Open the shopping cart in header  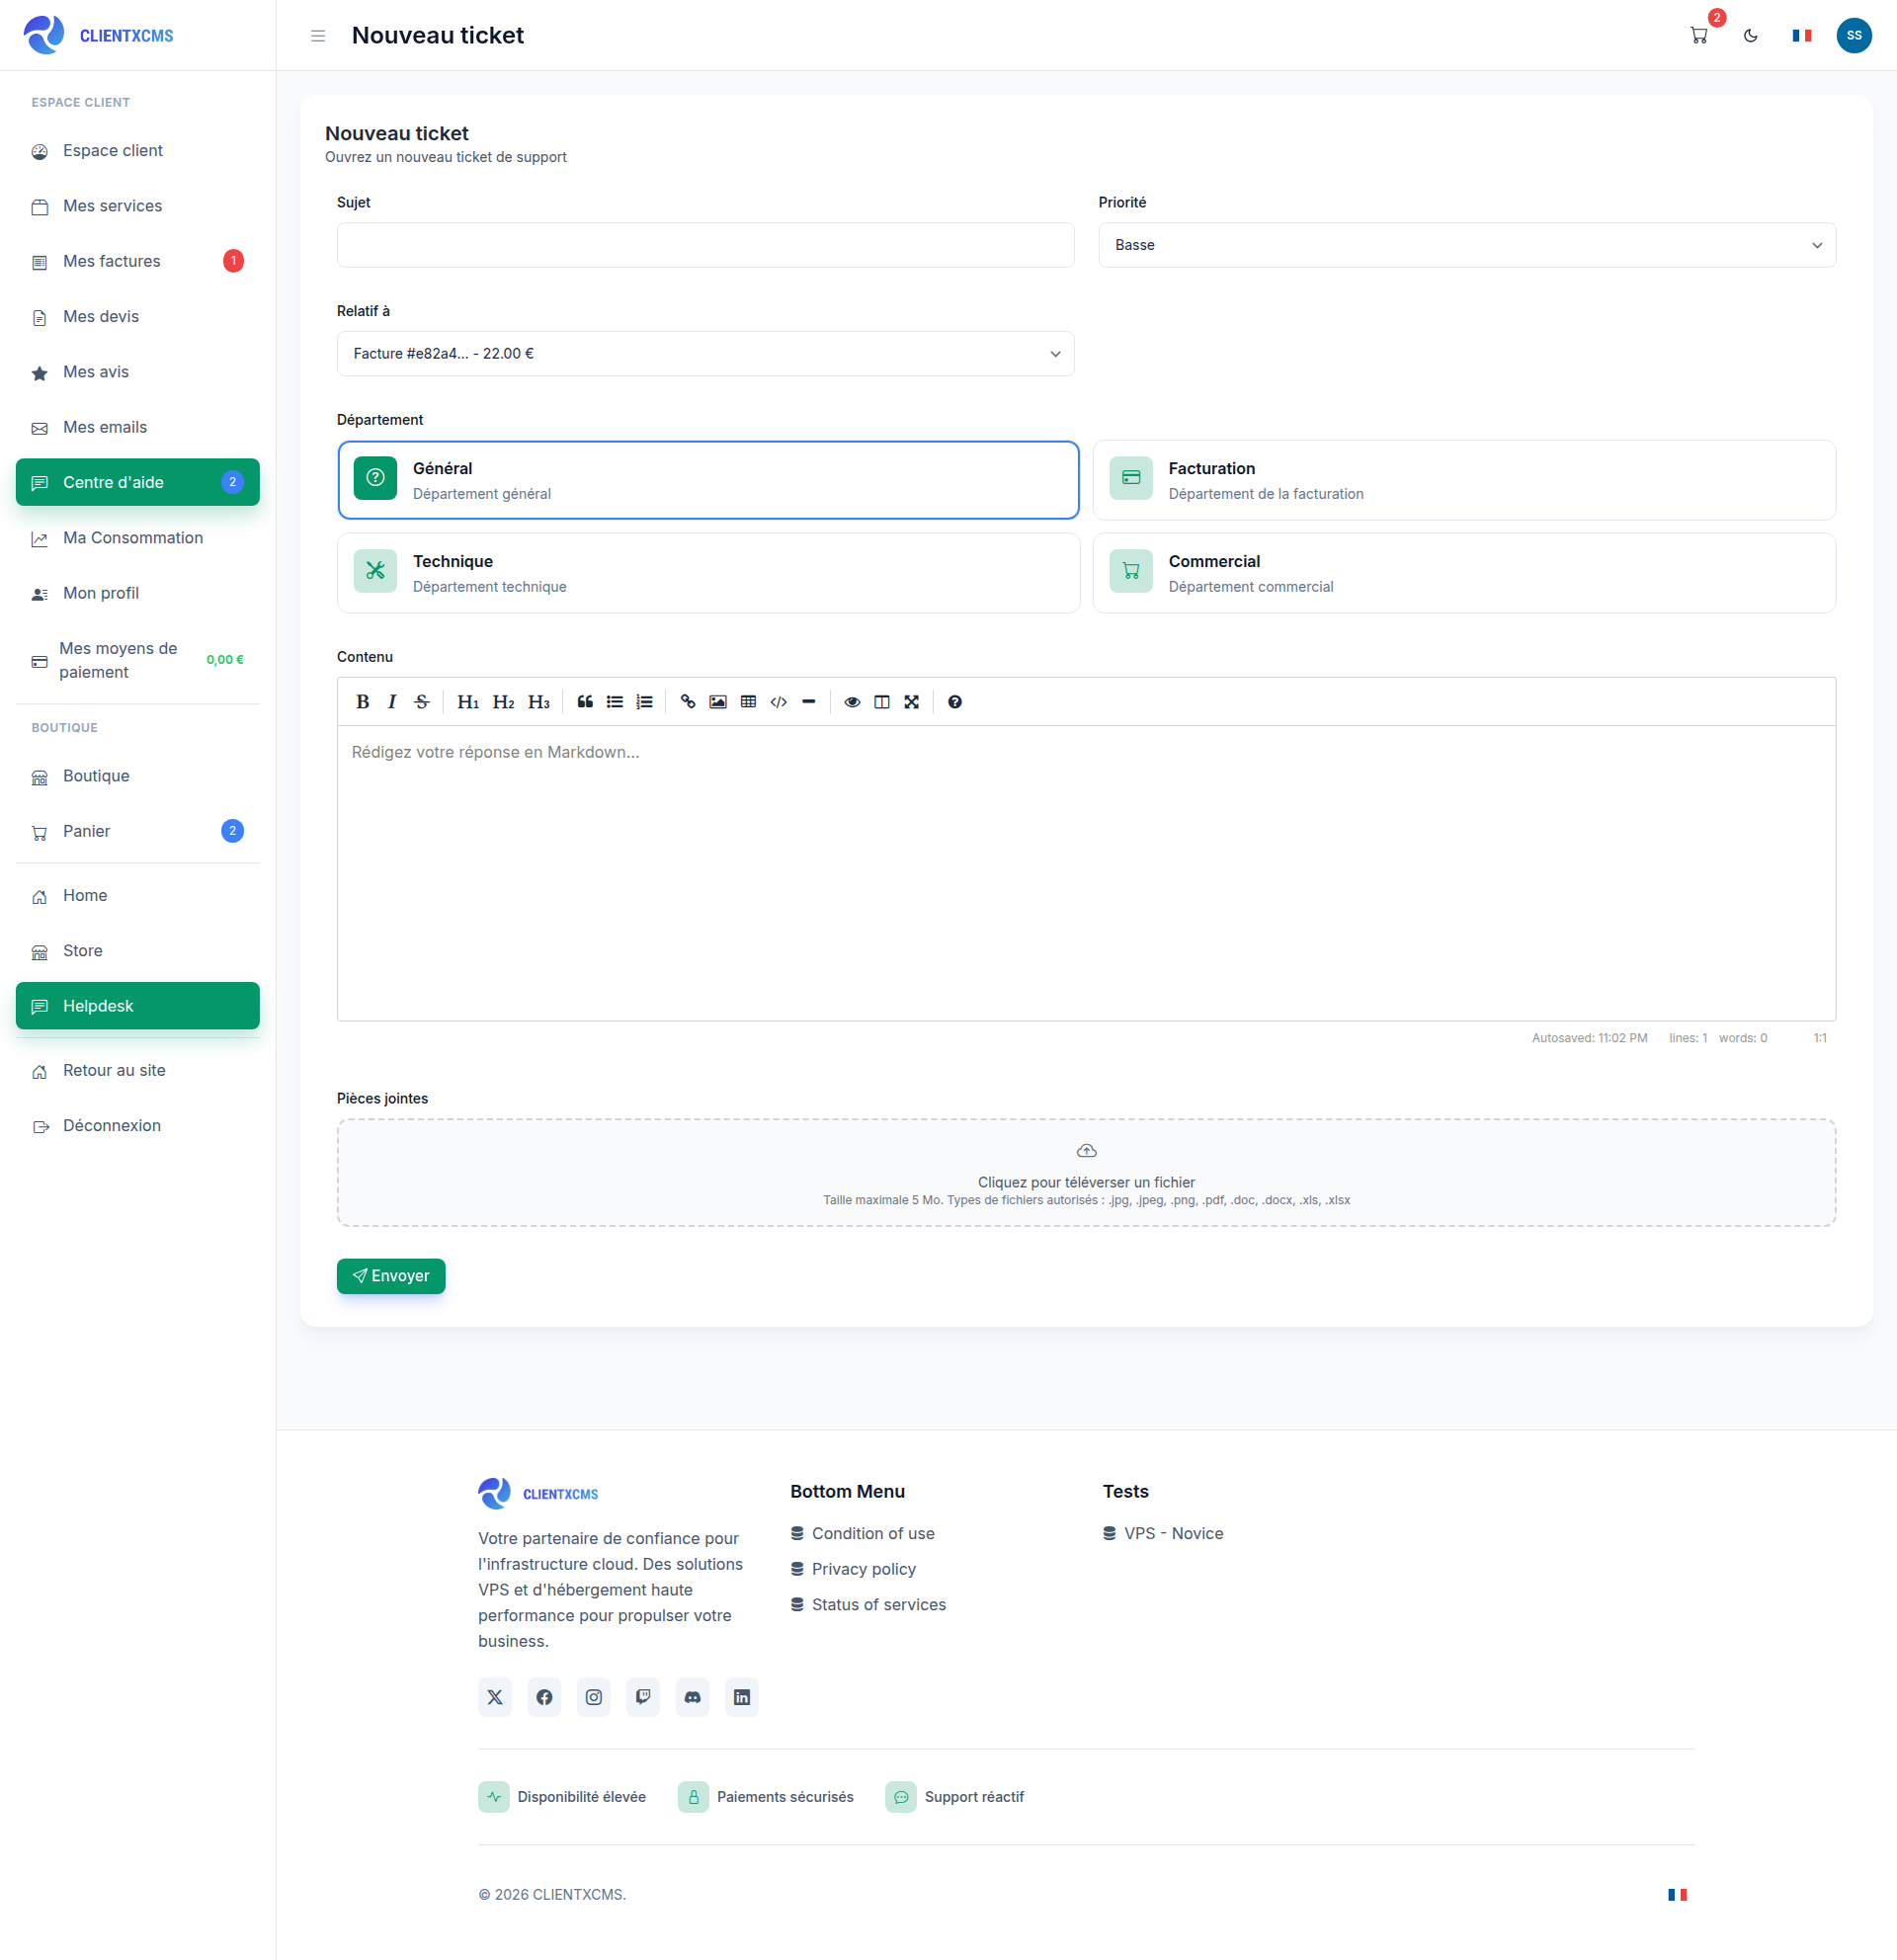tap(1699, 35)
